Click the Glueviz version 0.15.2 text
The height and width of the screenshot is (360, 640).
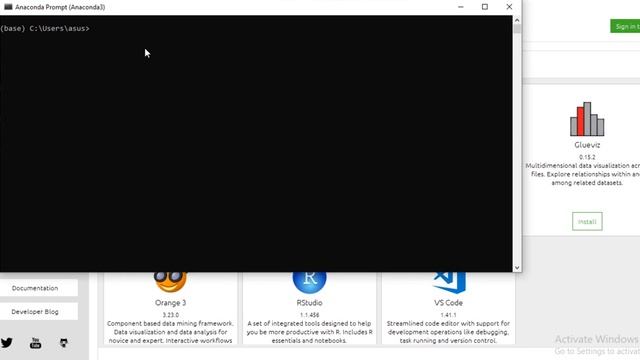coord(587,157)
